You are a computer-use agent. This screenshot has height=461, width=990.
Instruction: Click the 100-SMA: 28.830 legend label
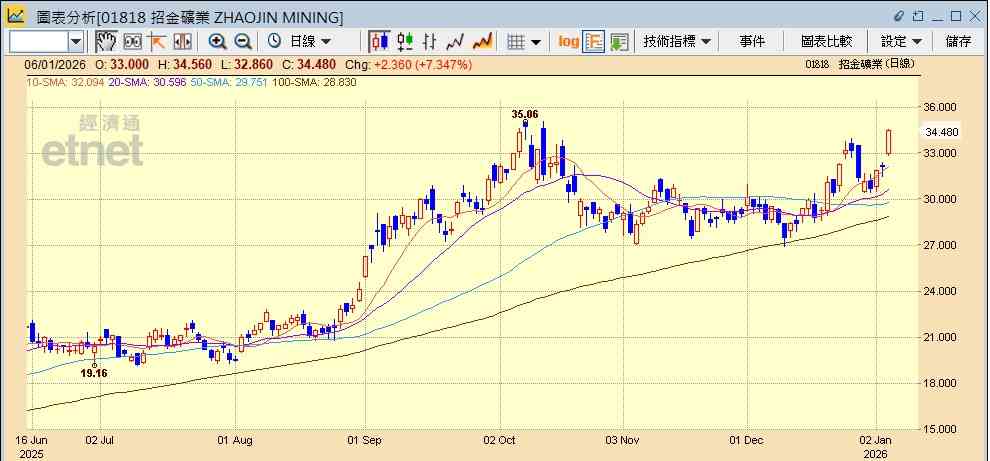point(314,82)
